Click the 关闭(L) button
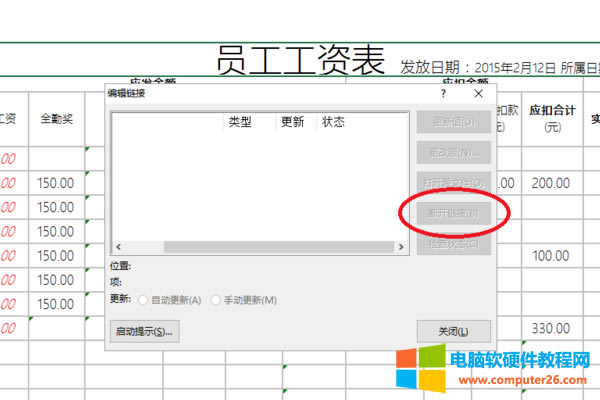Image resolution: width=600 pixels, height=400 pixels. (x=455, y=331)
